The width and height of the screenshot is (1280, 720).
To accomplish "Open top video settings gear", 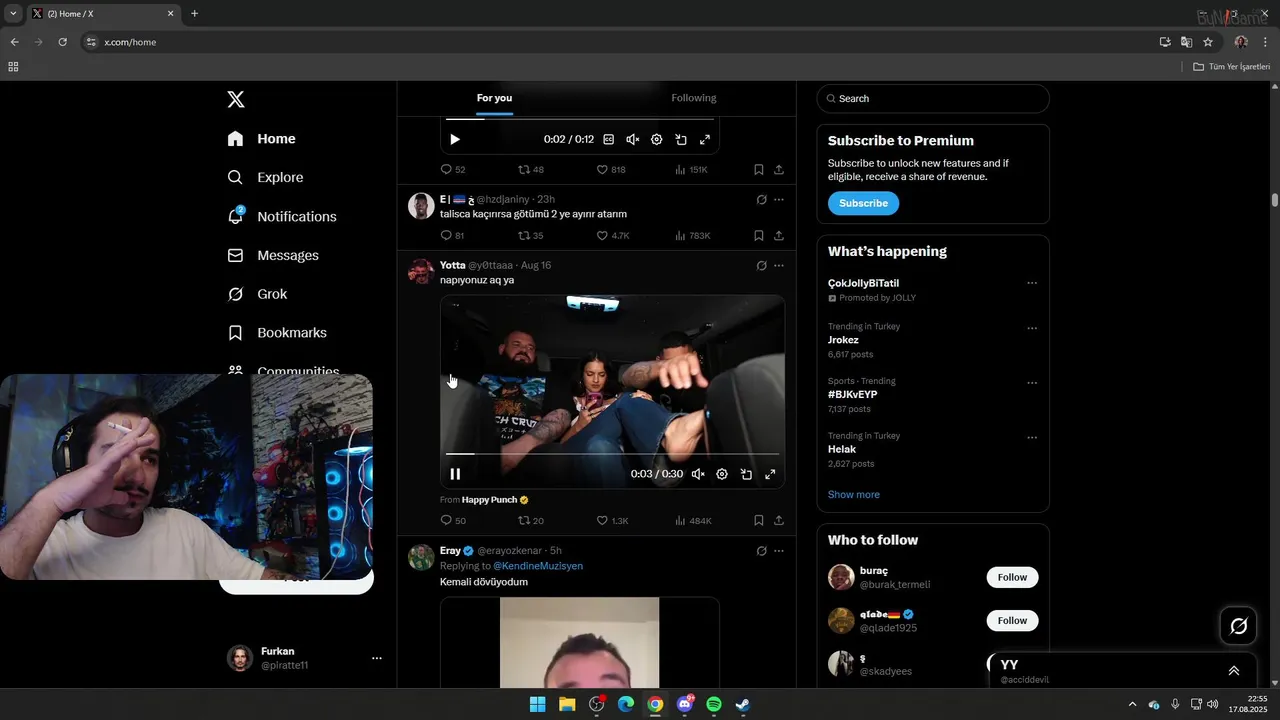I will (x=657, y=140).
